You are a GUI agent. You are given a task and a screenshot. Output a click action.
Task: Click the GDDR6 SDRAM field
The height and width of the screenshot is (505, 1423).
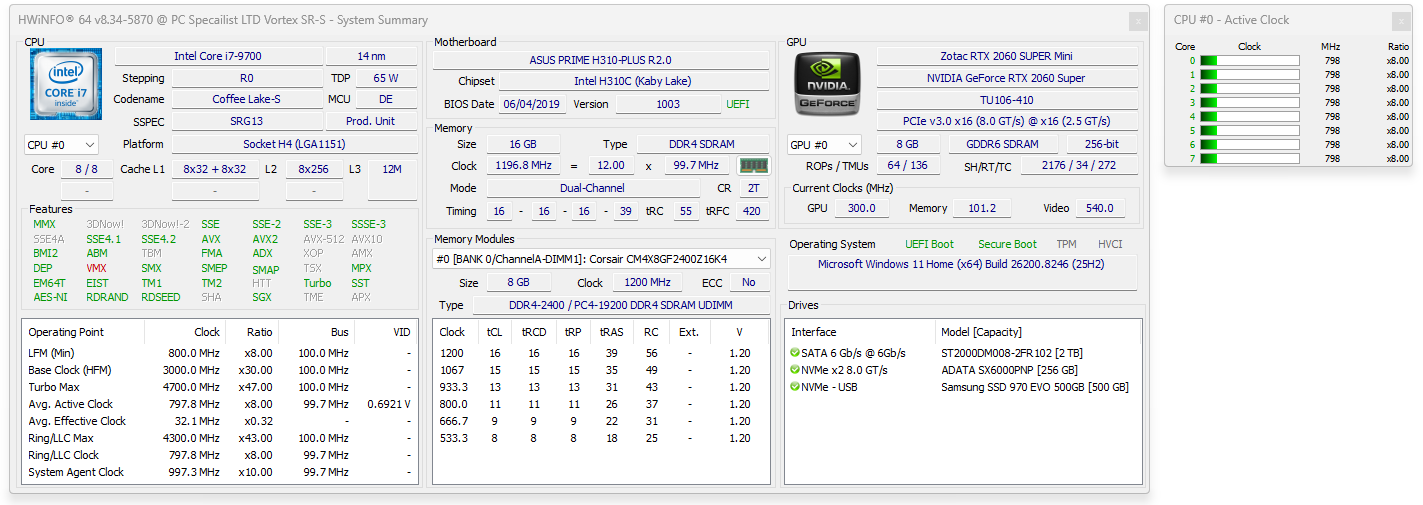tap(1002, 144)
